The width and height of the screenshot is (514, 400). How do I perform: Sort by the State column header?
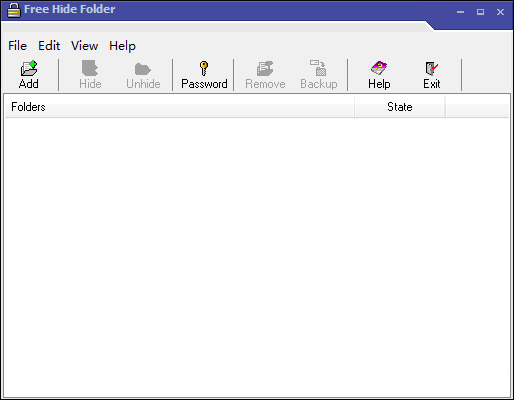point(400,107)
